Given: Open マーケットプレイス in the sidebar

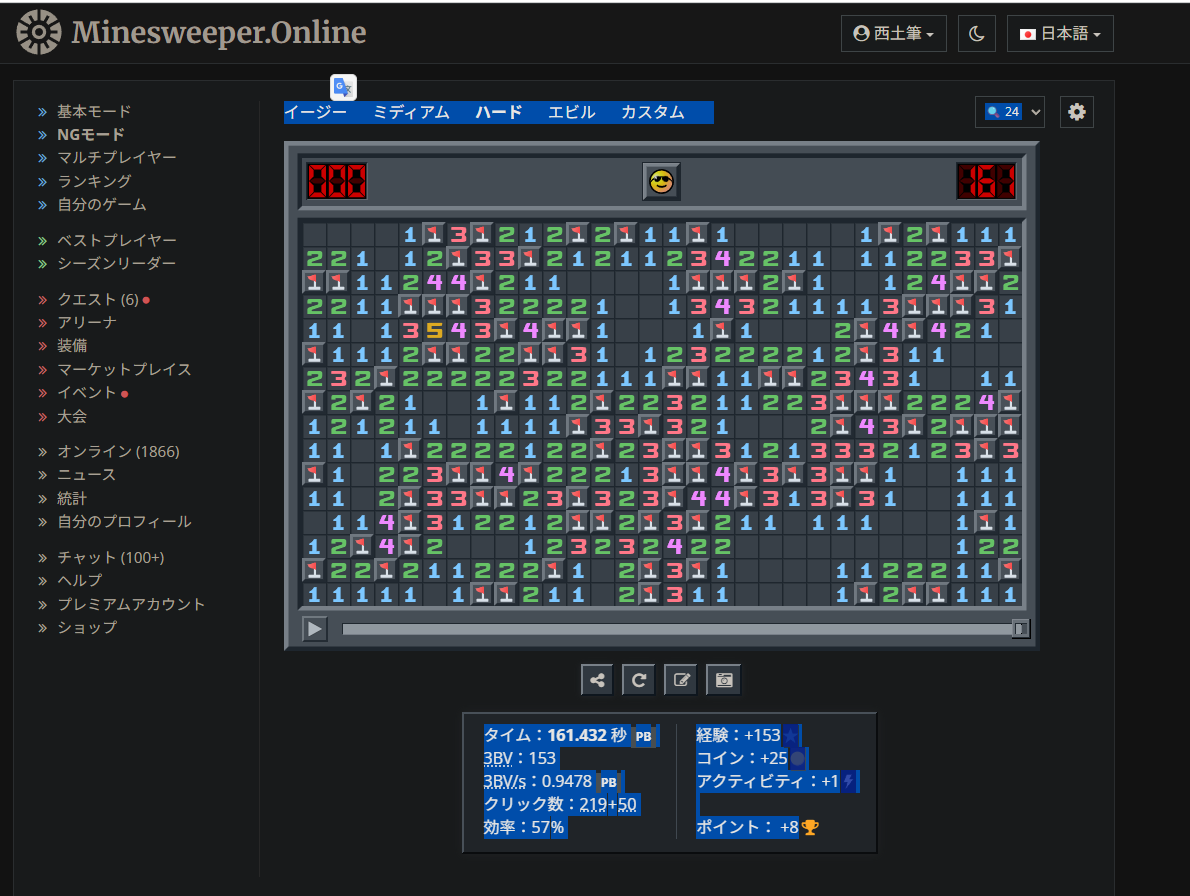Looking at the screenshot, I should pos(124,369).
